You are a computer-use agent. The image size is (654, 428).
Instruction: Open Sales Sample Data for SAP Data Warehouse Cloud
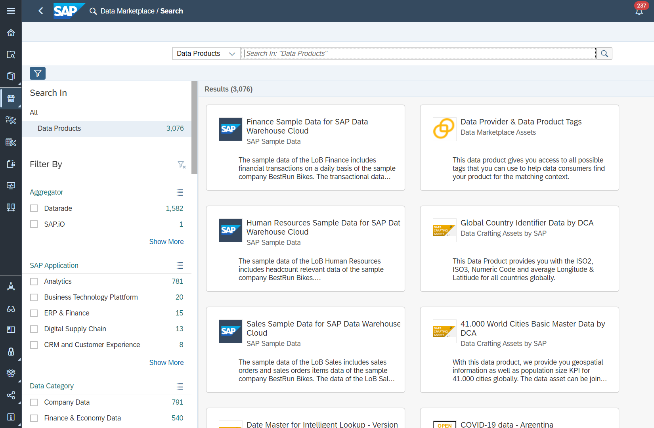click(306, 350)
